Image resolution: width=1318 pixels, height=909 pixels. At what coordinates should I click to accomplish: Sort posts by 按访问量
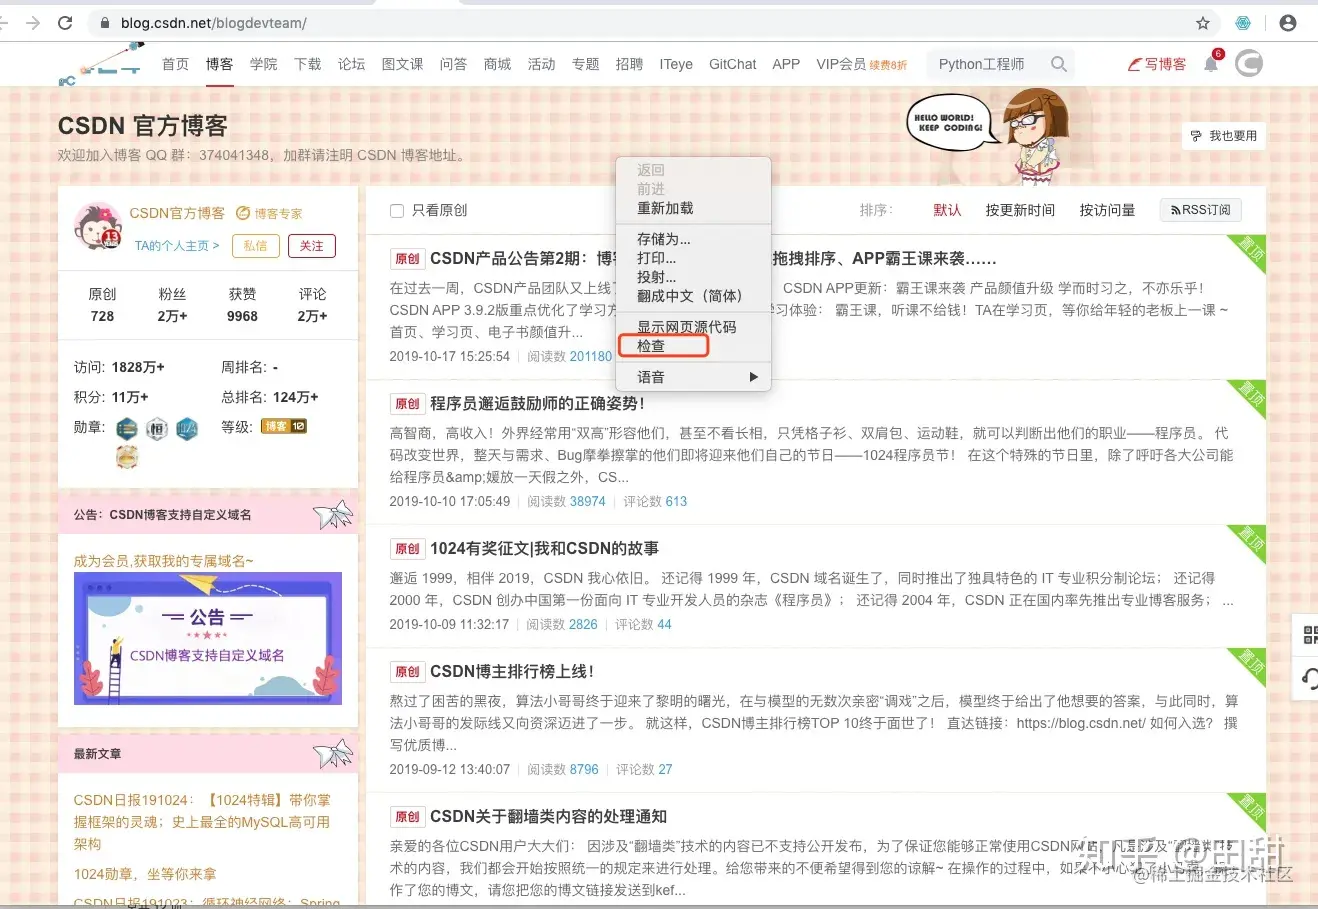(1107, 210)
